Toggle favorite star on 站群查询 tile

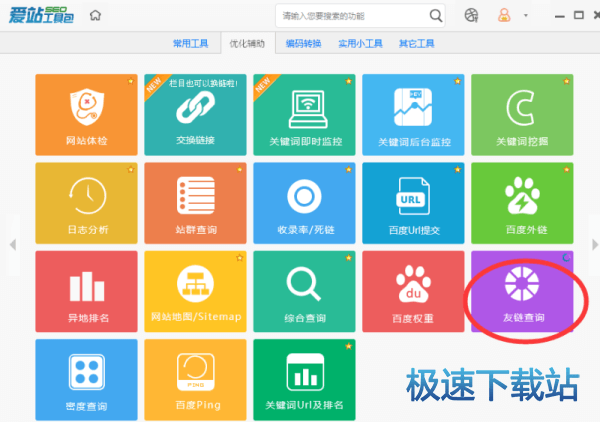click(240, 169)
